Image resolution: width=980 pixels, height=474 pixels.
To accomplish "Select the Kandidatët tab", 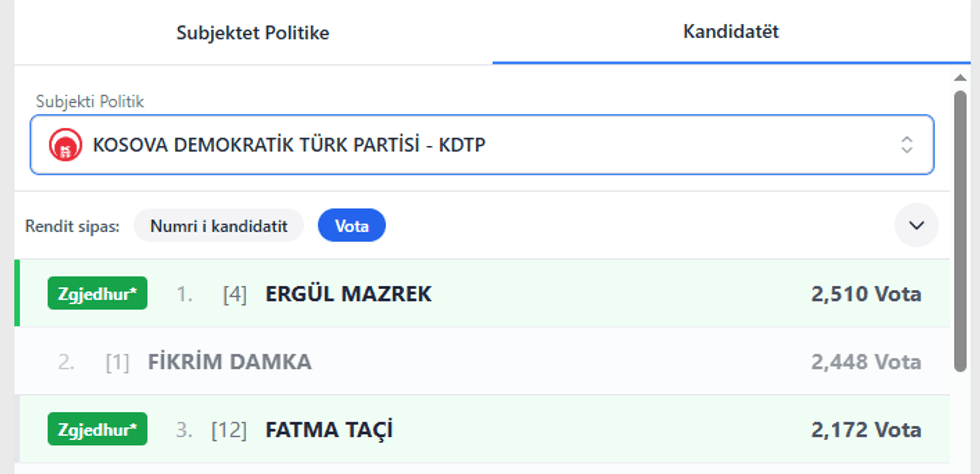I will (731, 32).
